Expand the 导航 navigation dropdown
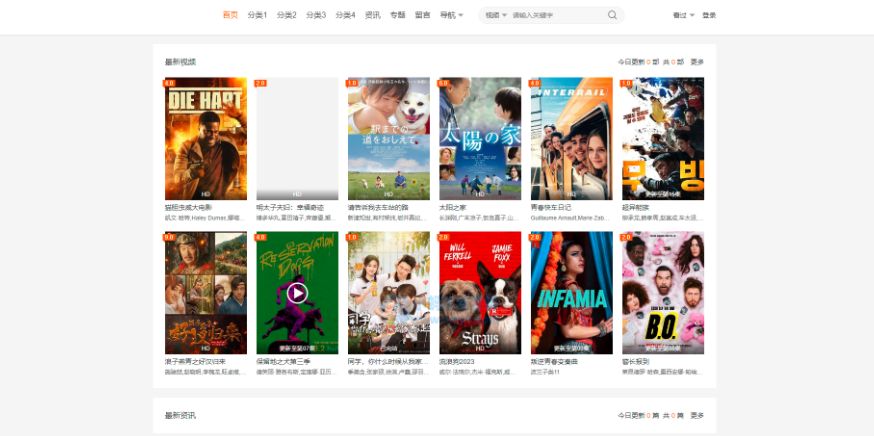The width and height of the screenshot is (874, 436). [451, 15]
